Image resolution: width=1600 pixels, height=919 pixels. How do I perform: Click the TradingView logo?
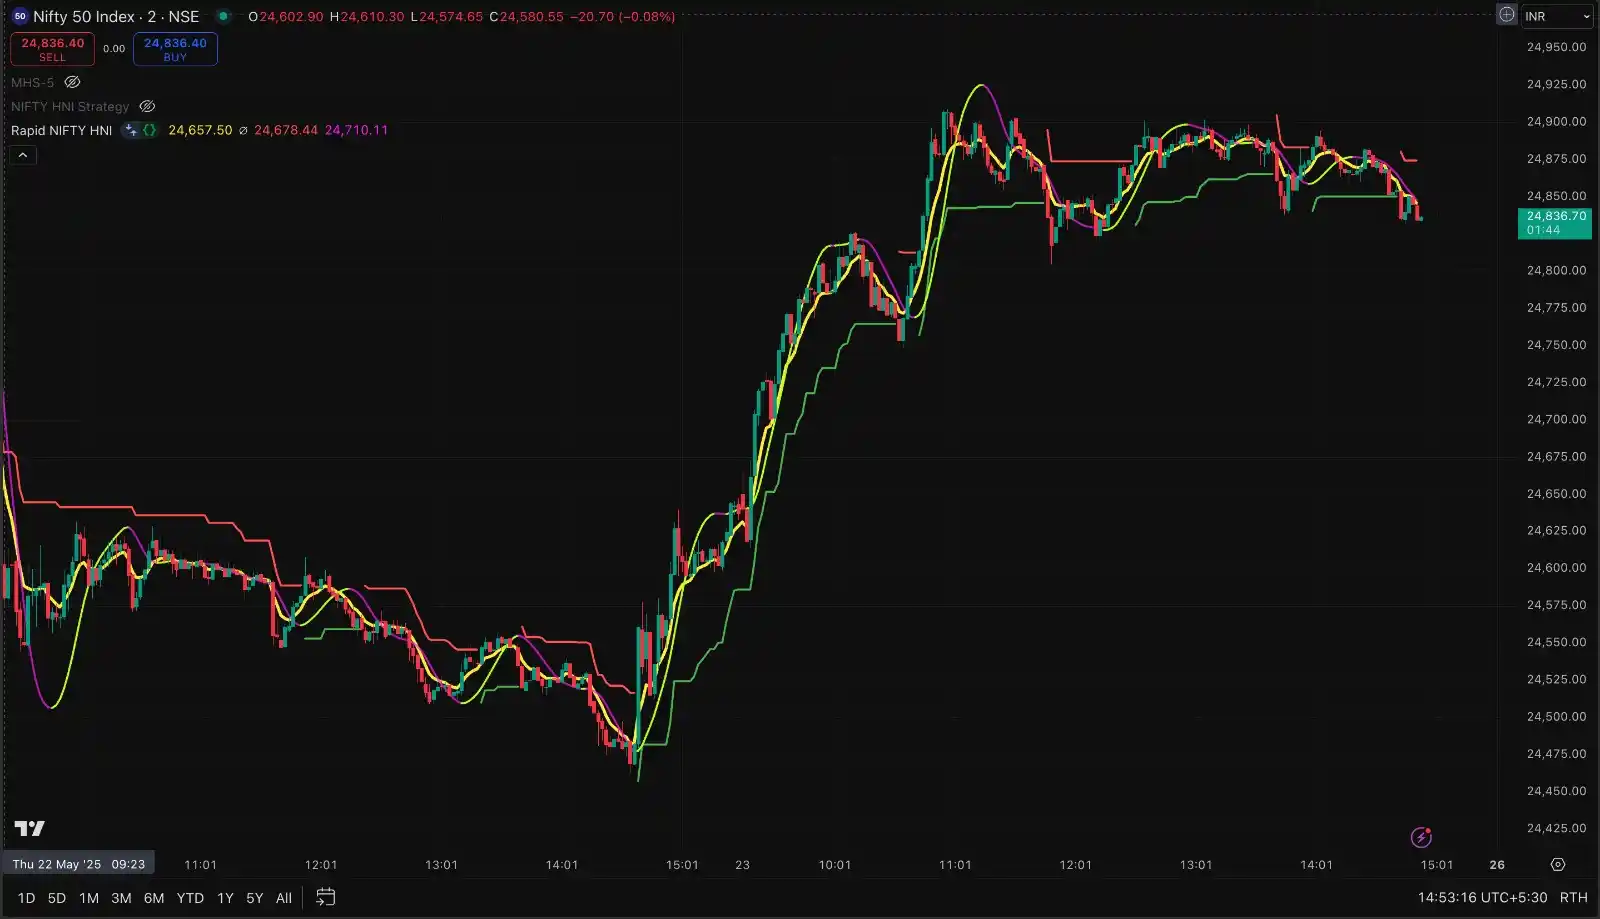30,828
